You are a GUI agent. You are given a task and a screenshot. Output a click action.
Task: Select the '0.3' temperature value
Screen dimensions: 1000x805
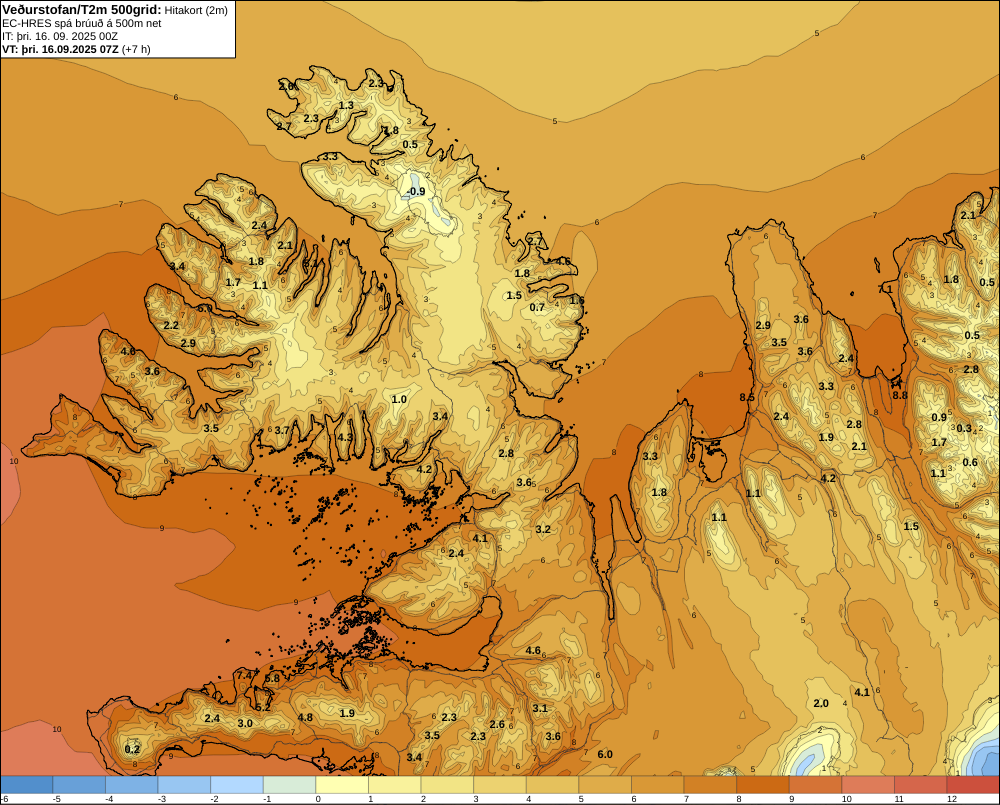[964, 429]
